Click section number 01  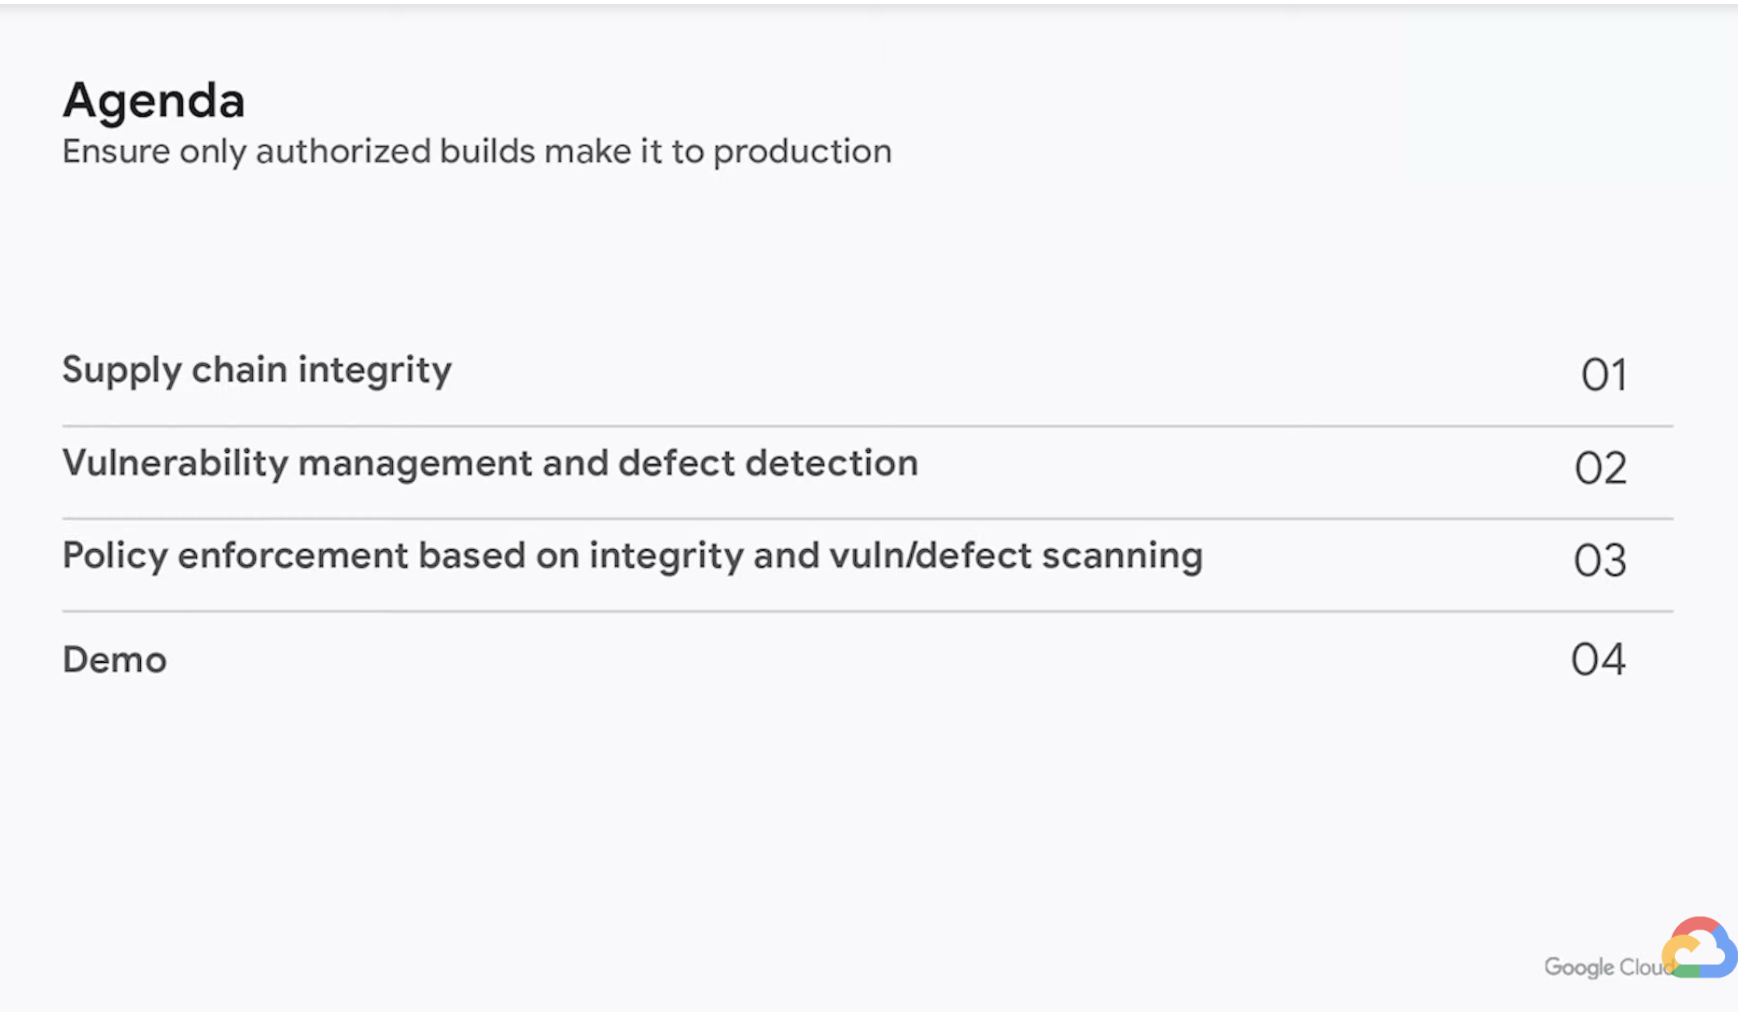pos(1603,375)
